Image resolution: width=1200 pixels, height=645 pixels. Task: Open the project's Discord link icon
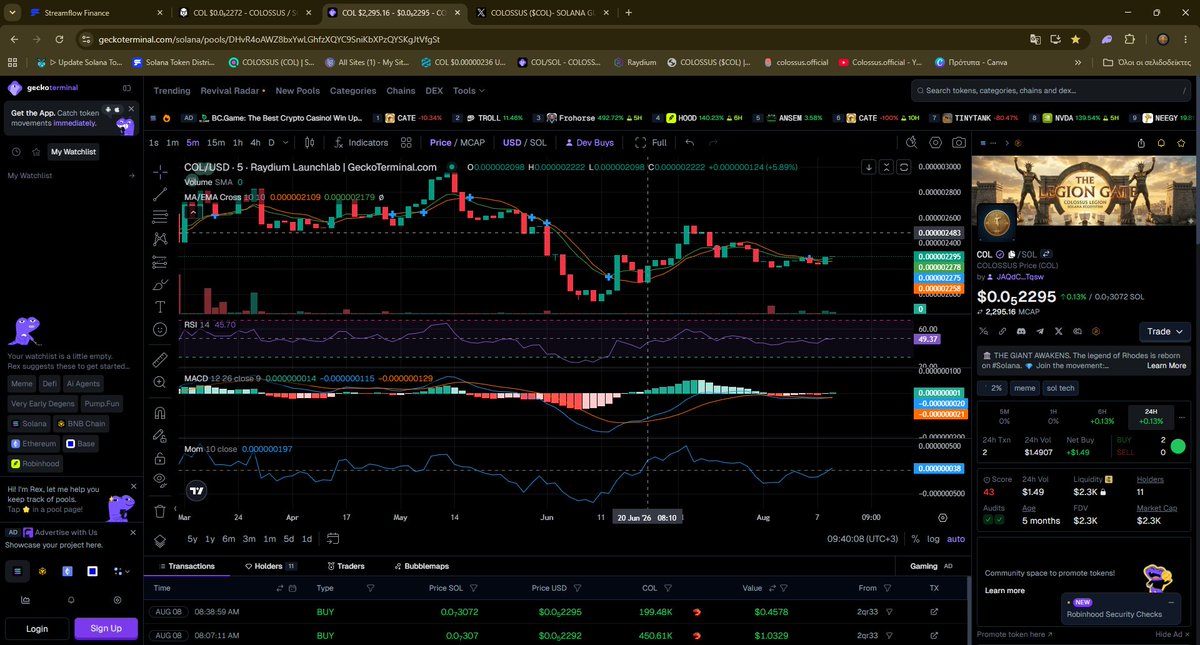[1022, 331]
